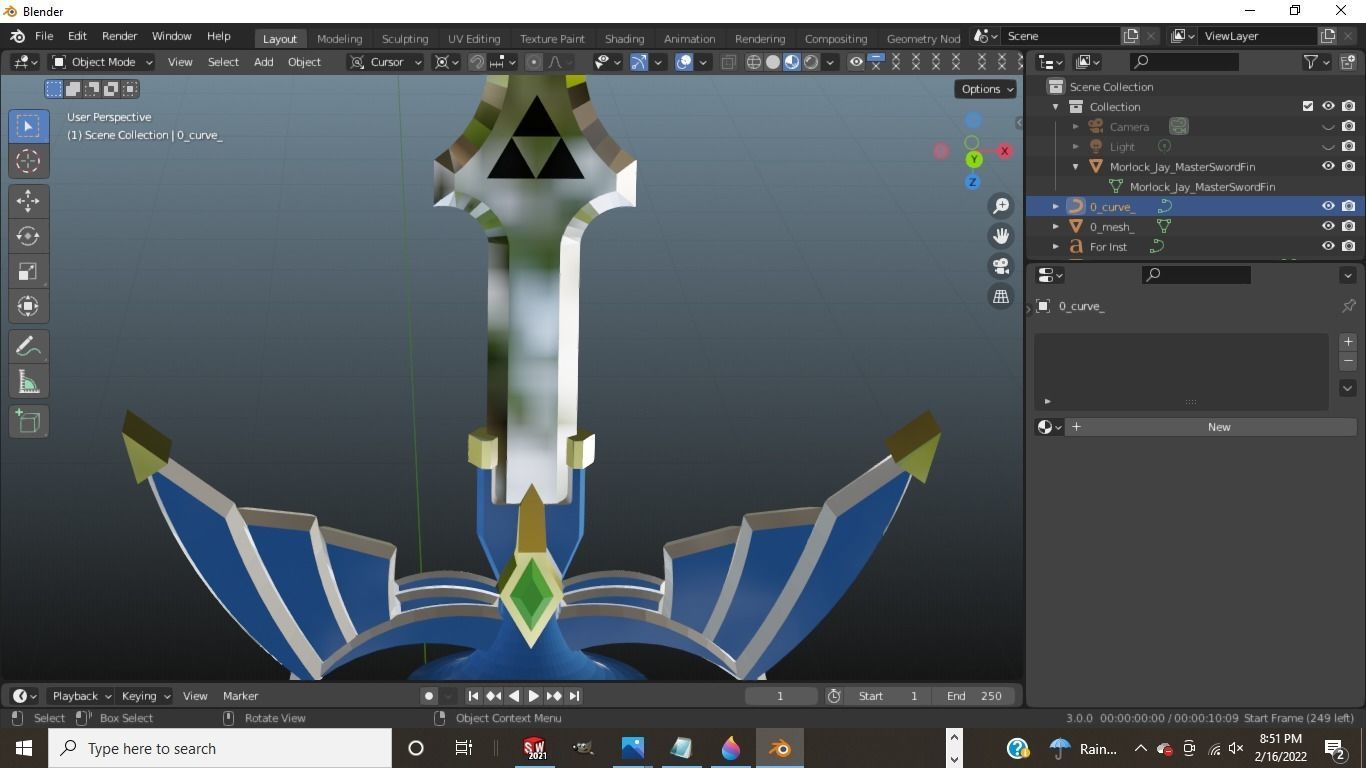Screen dimensions: 1366x768
Task: Open the Playback dropdown in timeline
Action: (82, 696)
